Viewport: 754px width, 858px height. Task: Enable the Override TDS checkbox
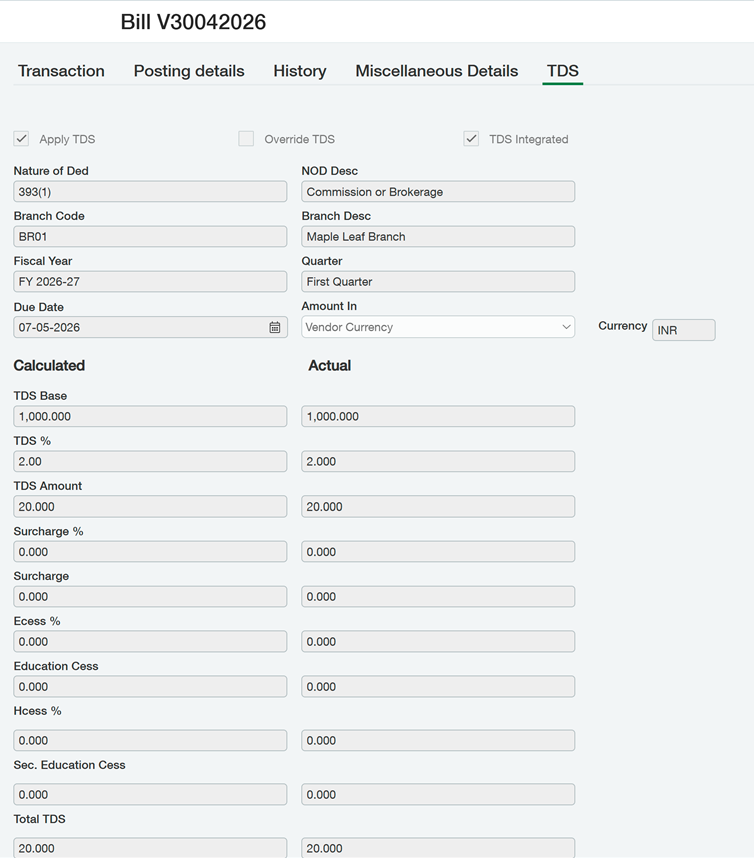[x=246, y=139]
